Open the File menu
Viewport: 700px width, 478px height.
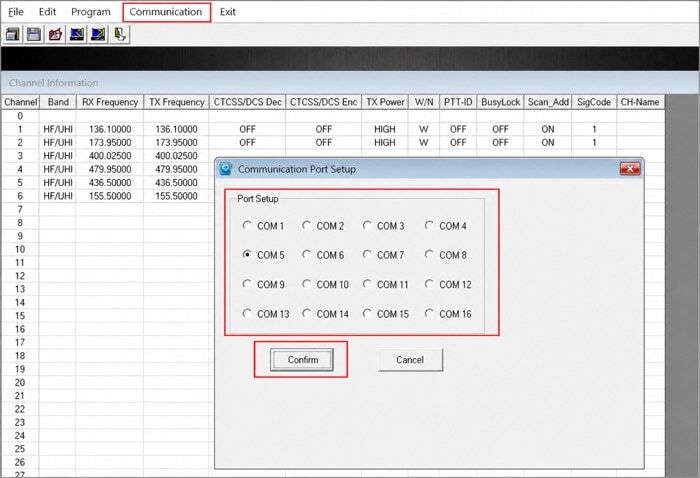coord(16,12)
